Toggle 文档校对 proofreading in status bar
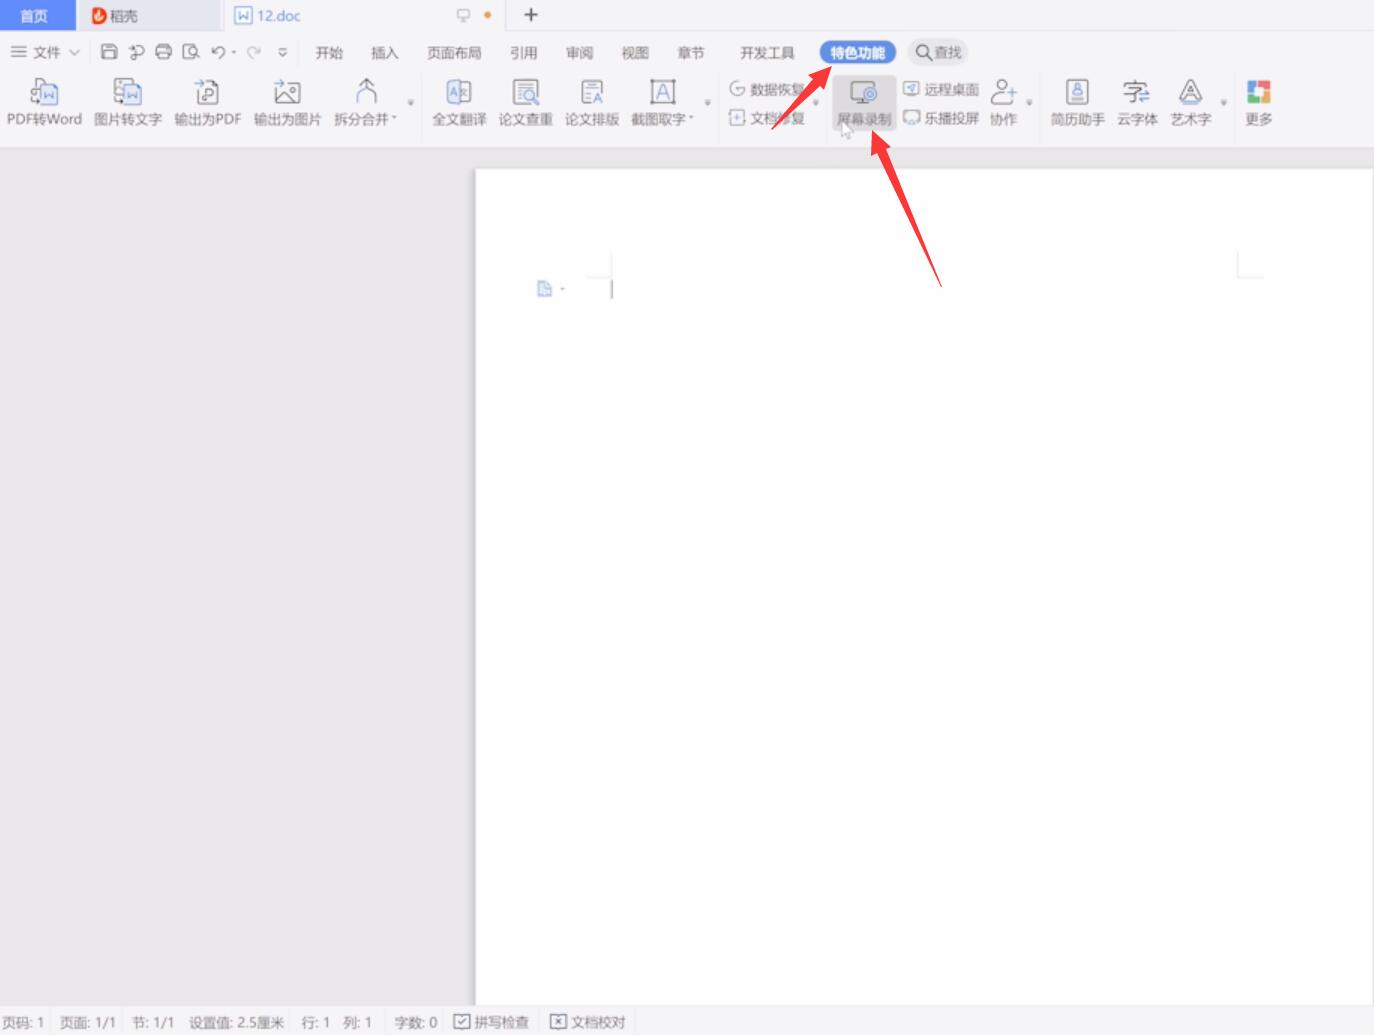The height and width of the screenshot is (1035, 1374). pyautogui.click(x=588, y=1022)
